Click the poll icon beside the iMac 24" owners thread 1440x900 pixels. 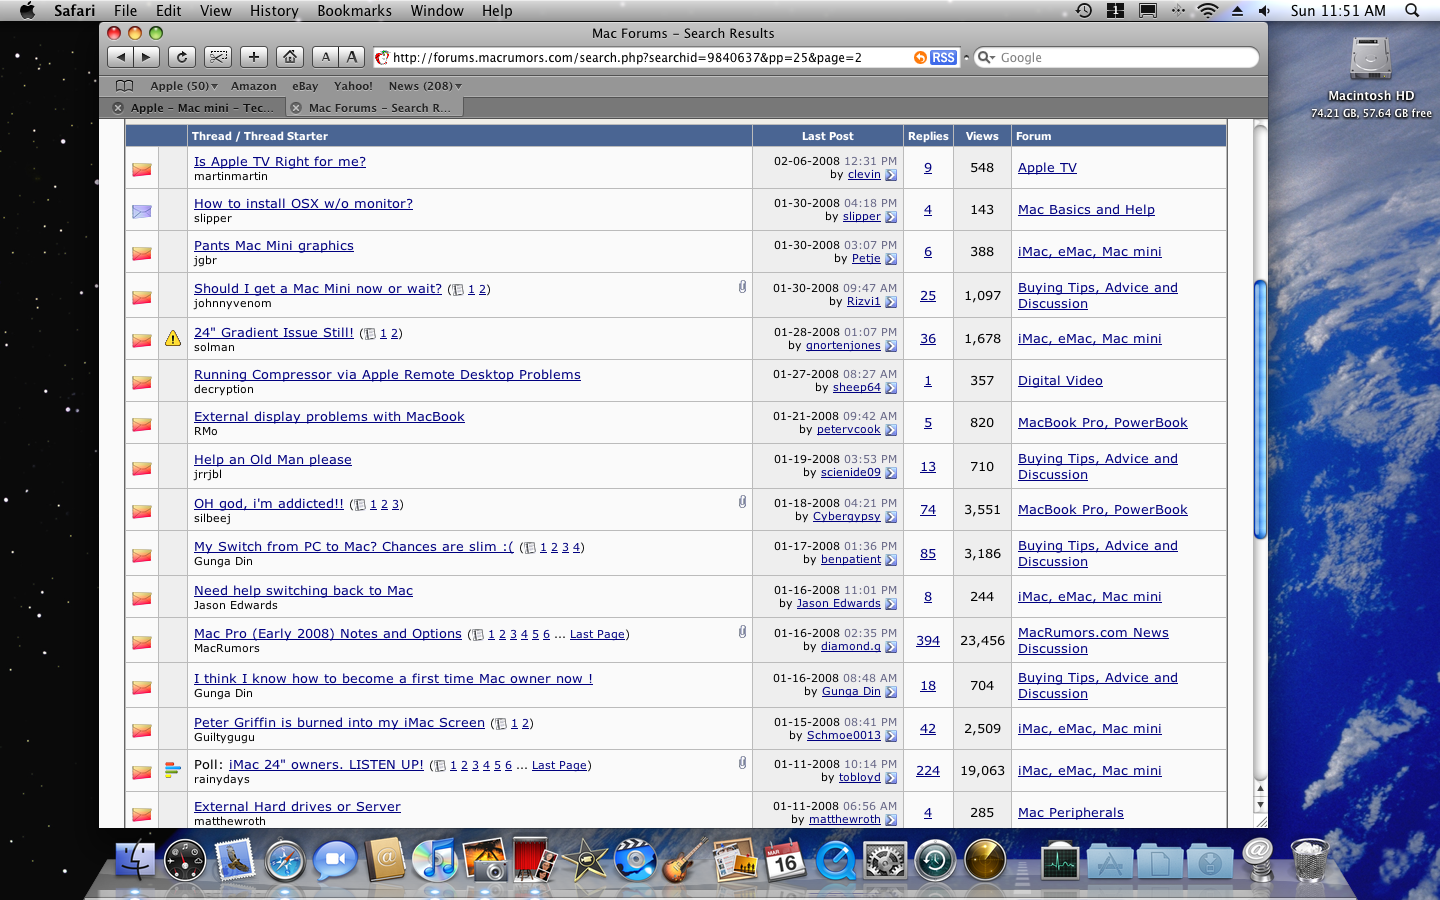point(173,770)
